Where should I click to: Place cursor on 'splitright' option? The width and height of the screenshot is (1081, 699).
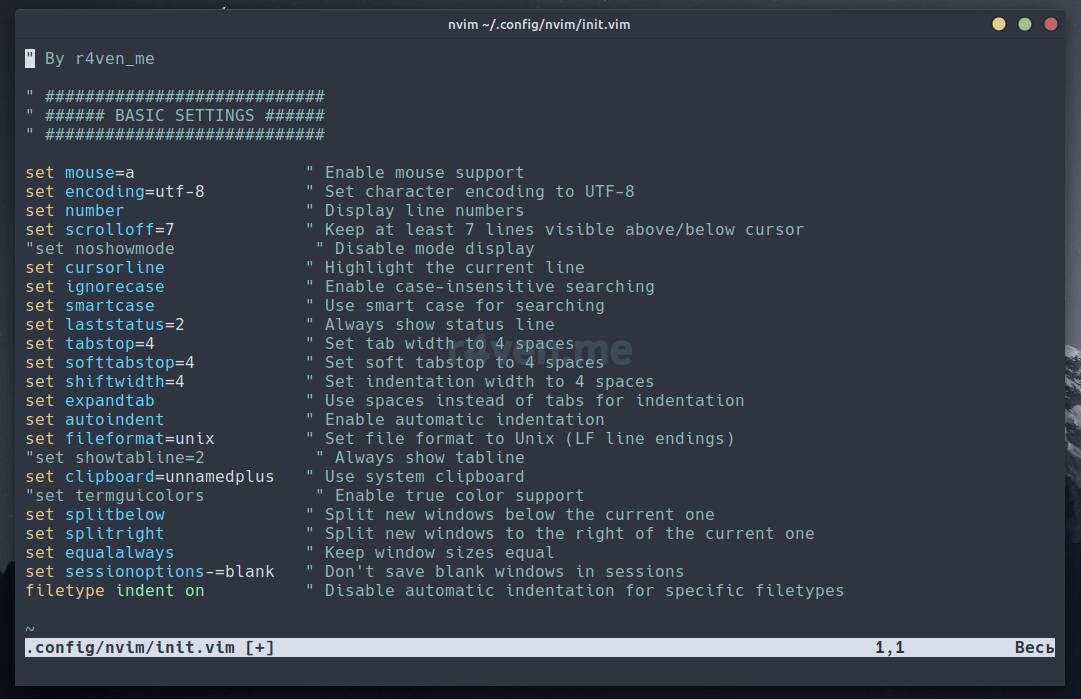[115, 534]
